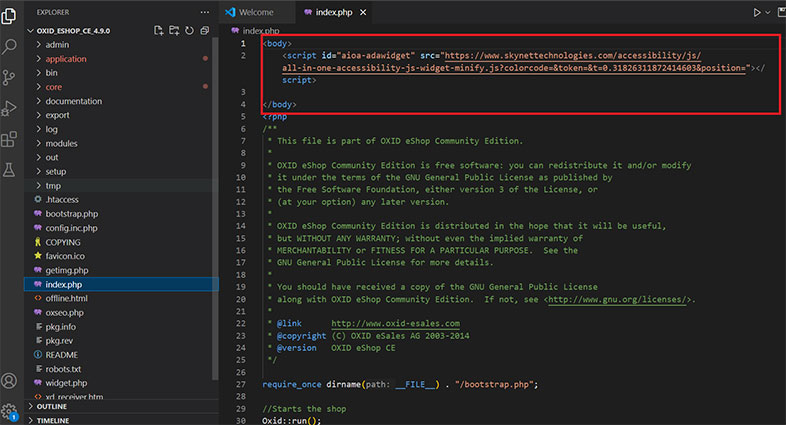Open the Accounts icon in activity bar
Viewport: 786px width, 425px height.
coord(11,381)
